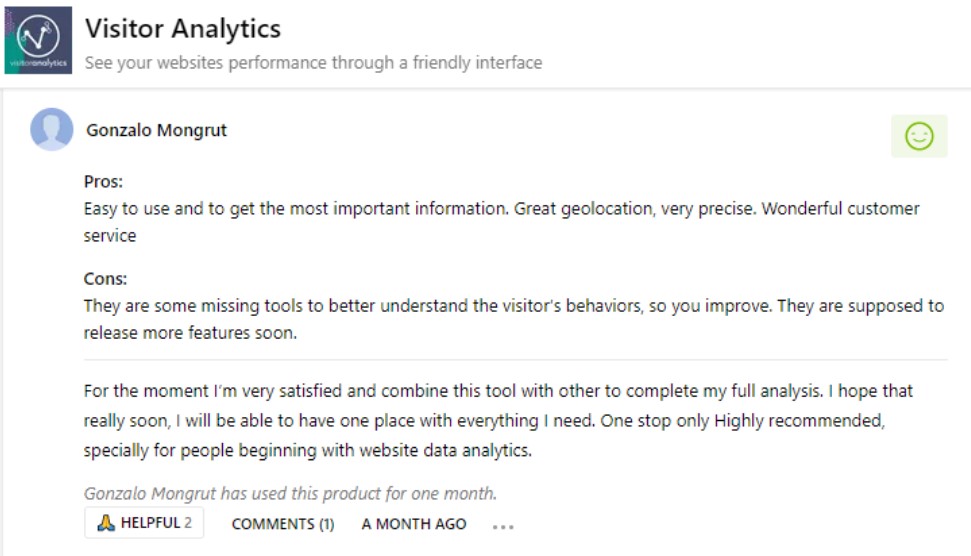Click the Pros heading
971x556 pixels.
point(103,183)
